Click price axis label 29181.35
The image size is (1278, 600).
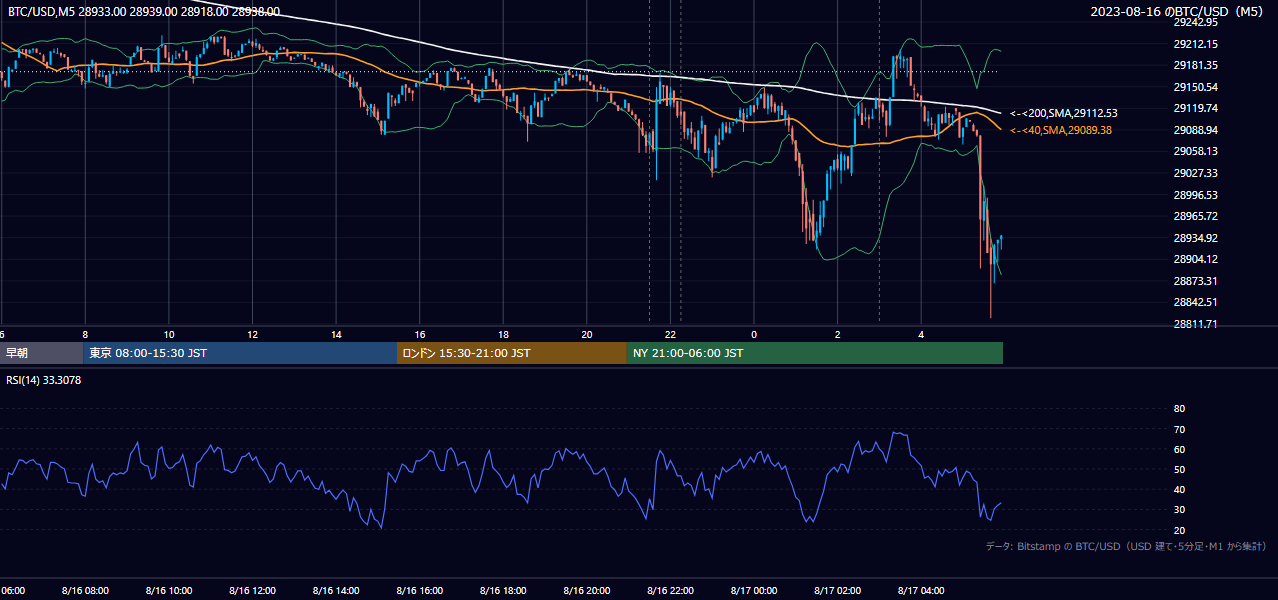tap(1195, 65)
